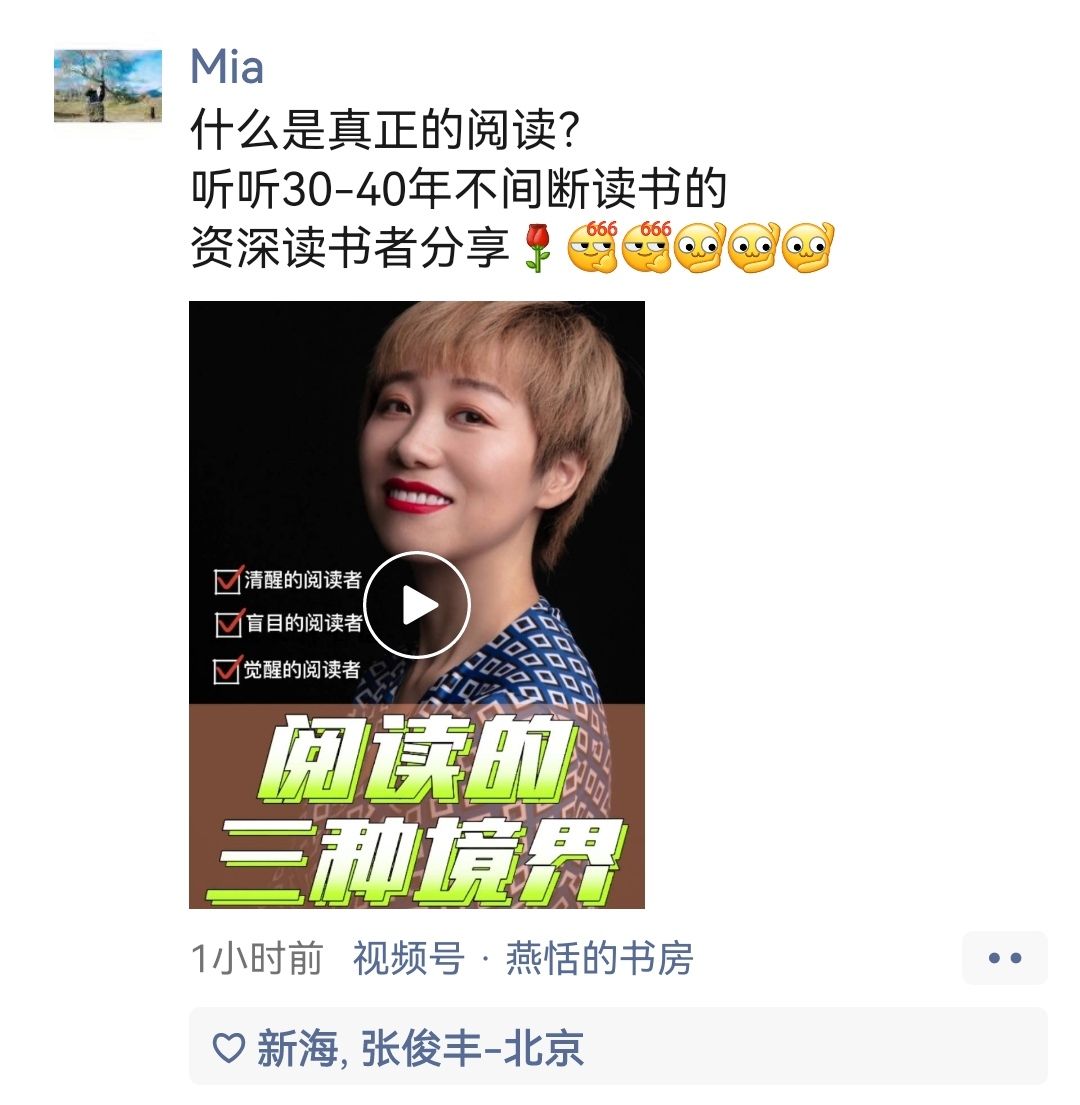Click the 盲目的阅读者 checkbox
Viewport: 1080px width, 1105px height.
click(x=228, y=624)
